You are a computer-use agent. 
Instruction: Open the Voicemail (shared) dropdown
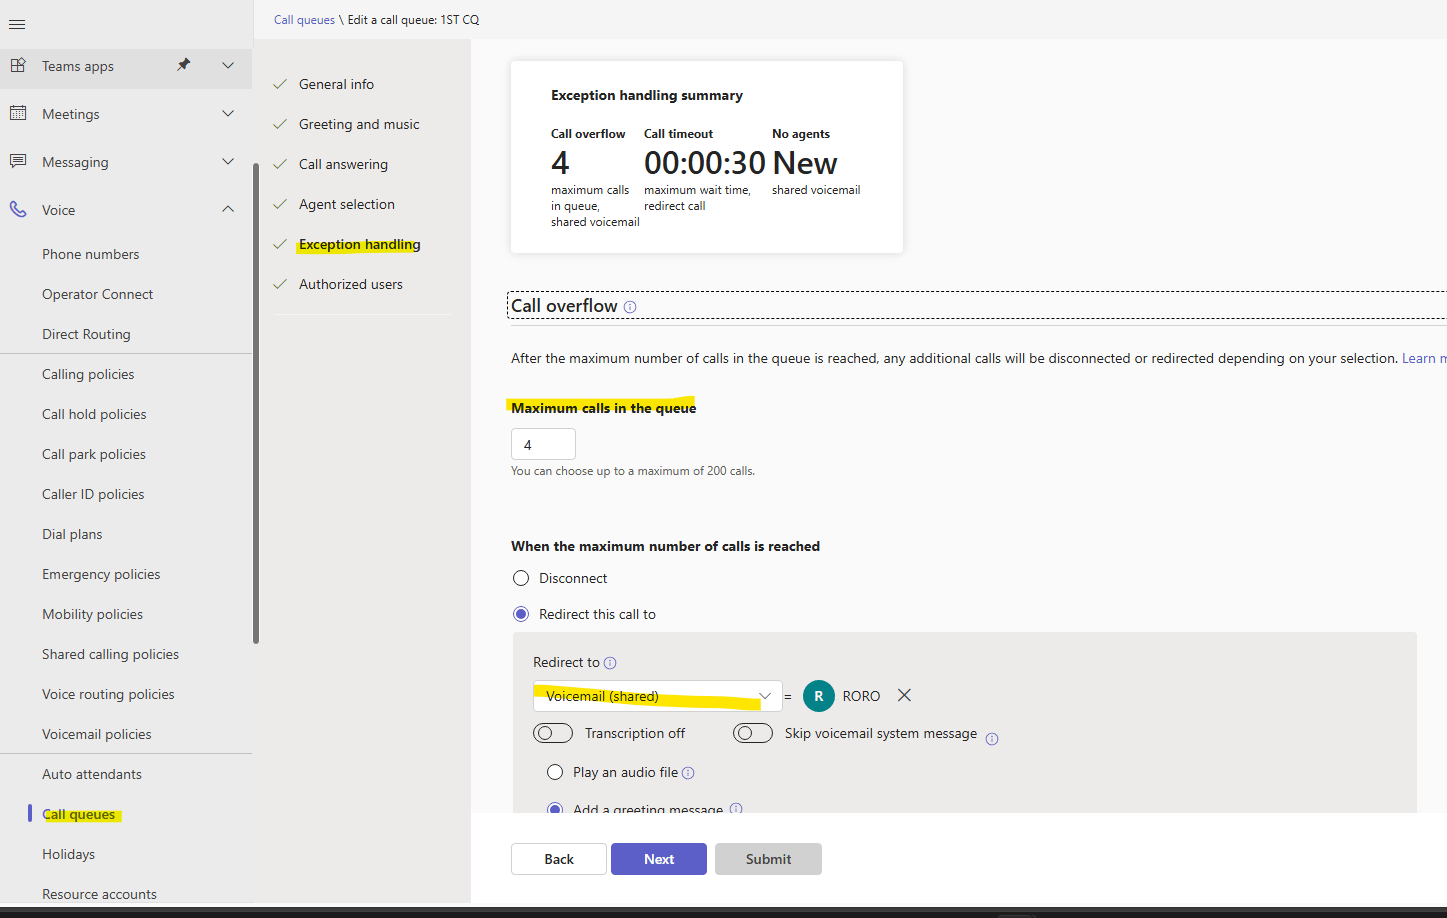657,696
